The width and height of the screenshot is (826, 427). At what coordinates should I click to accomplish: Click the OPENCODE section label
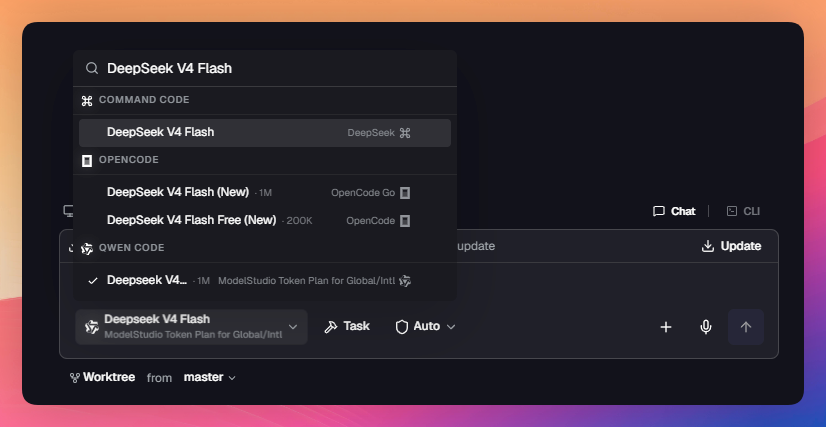tap(129, 160)
